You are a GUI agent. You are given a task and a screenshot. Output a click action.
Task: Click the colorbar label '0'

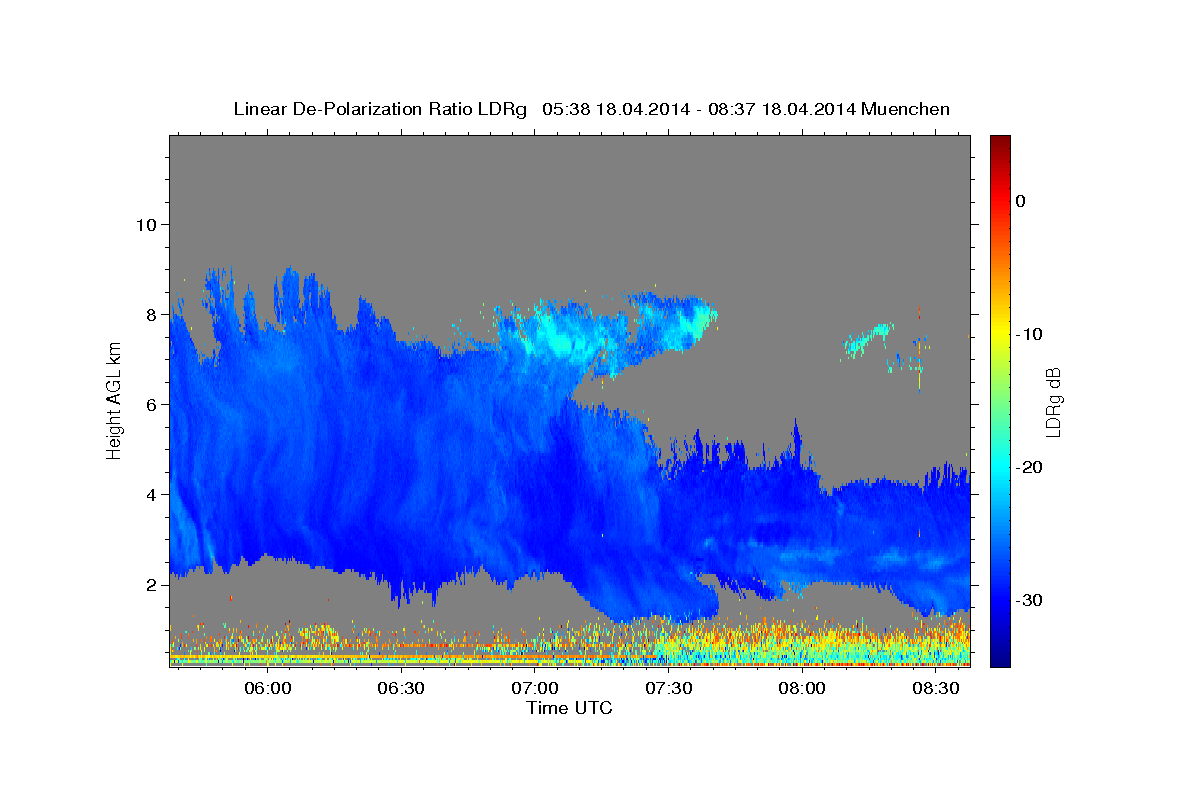coord(1021,201)
